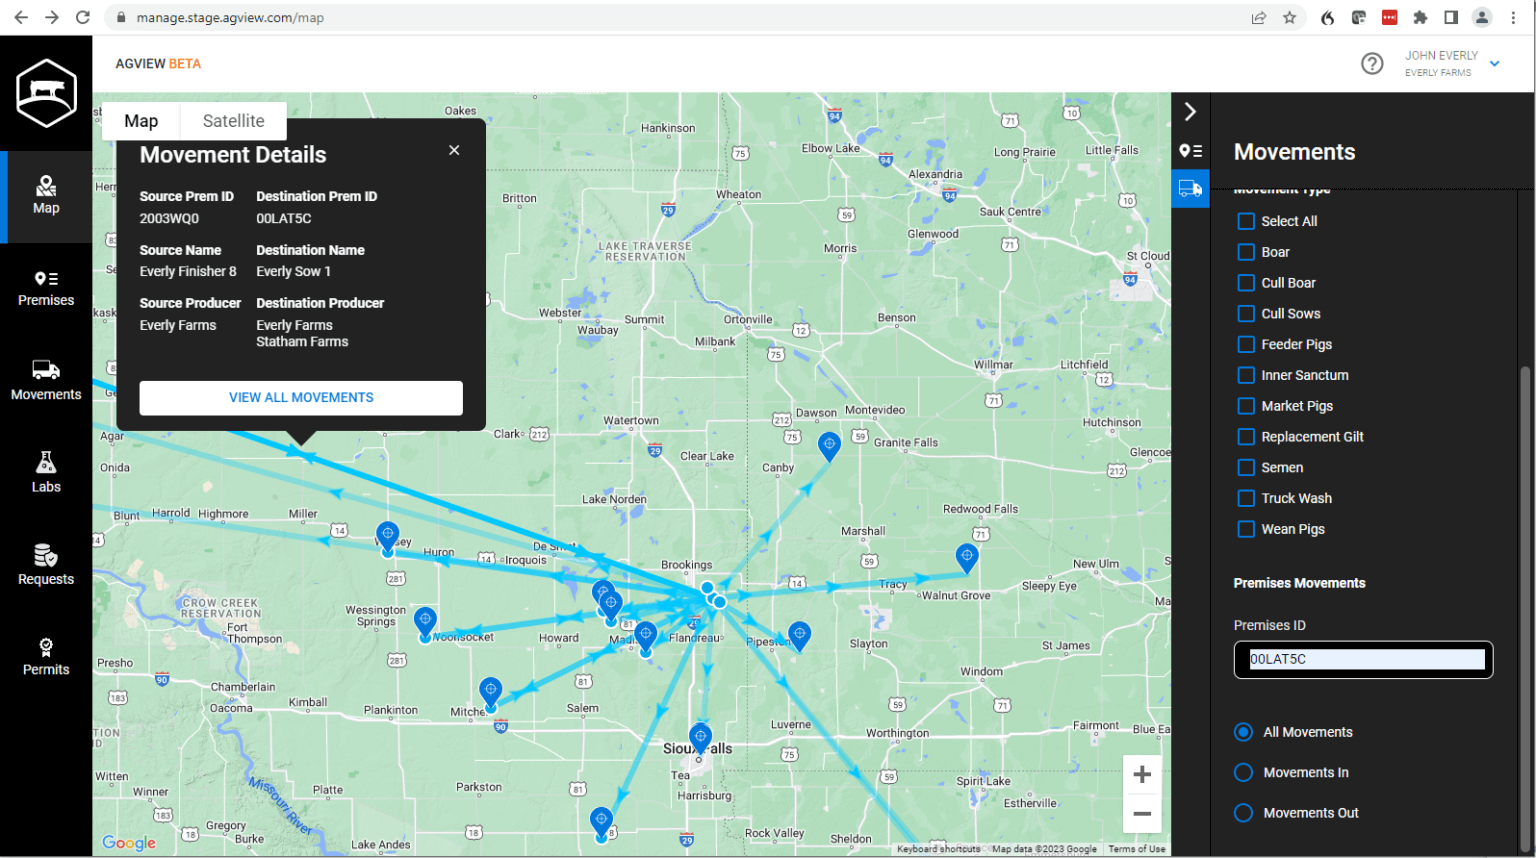Enable the Select All movement type checkbox
The image size is (1536, 858).
[x=1246, y=221]
